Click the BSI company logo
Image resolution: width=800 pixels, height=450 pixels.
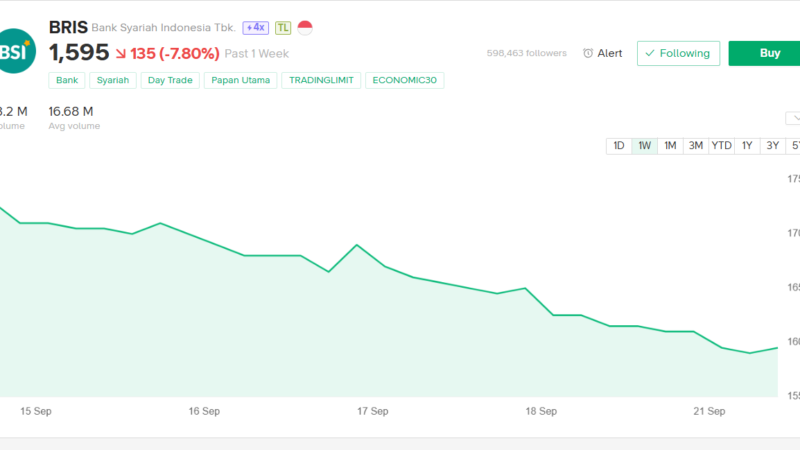(15, 51)
